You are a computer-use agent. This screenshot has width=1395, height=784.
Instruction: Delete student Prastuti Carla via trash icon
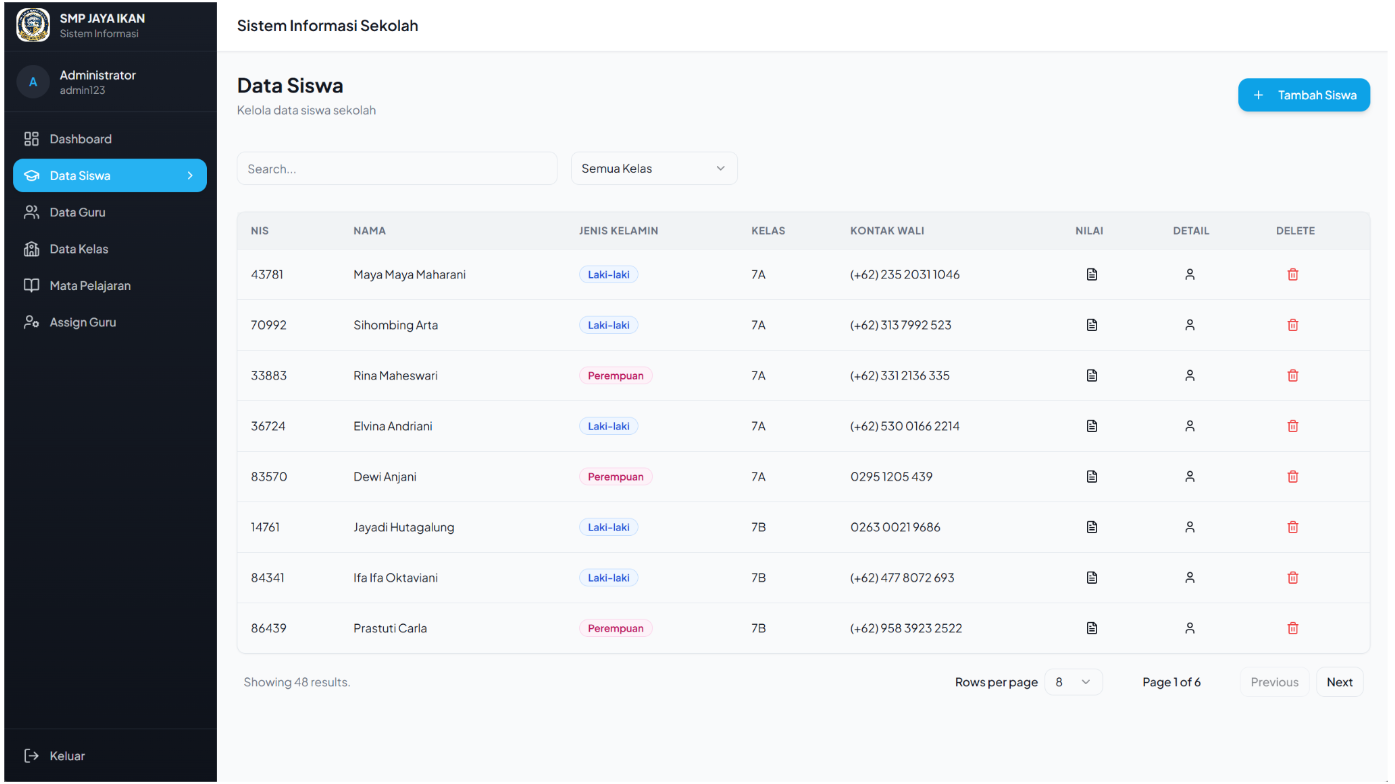click(1293, 628)
